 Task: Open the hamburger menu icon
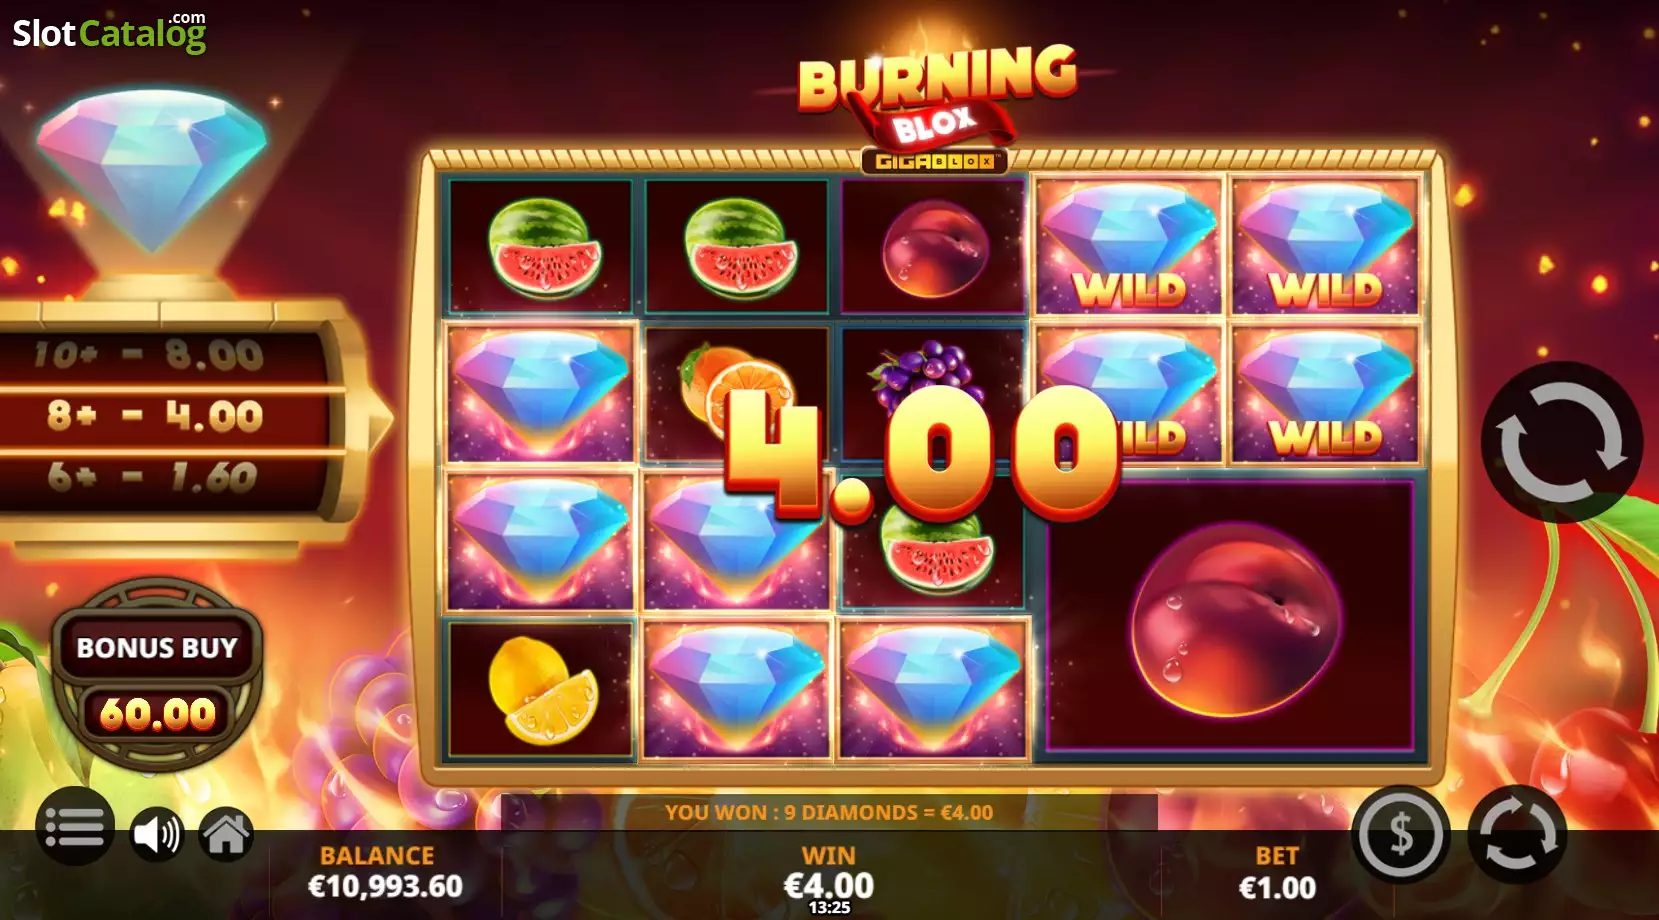(x=75, y=827)
